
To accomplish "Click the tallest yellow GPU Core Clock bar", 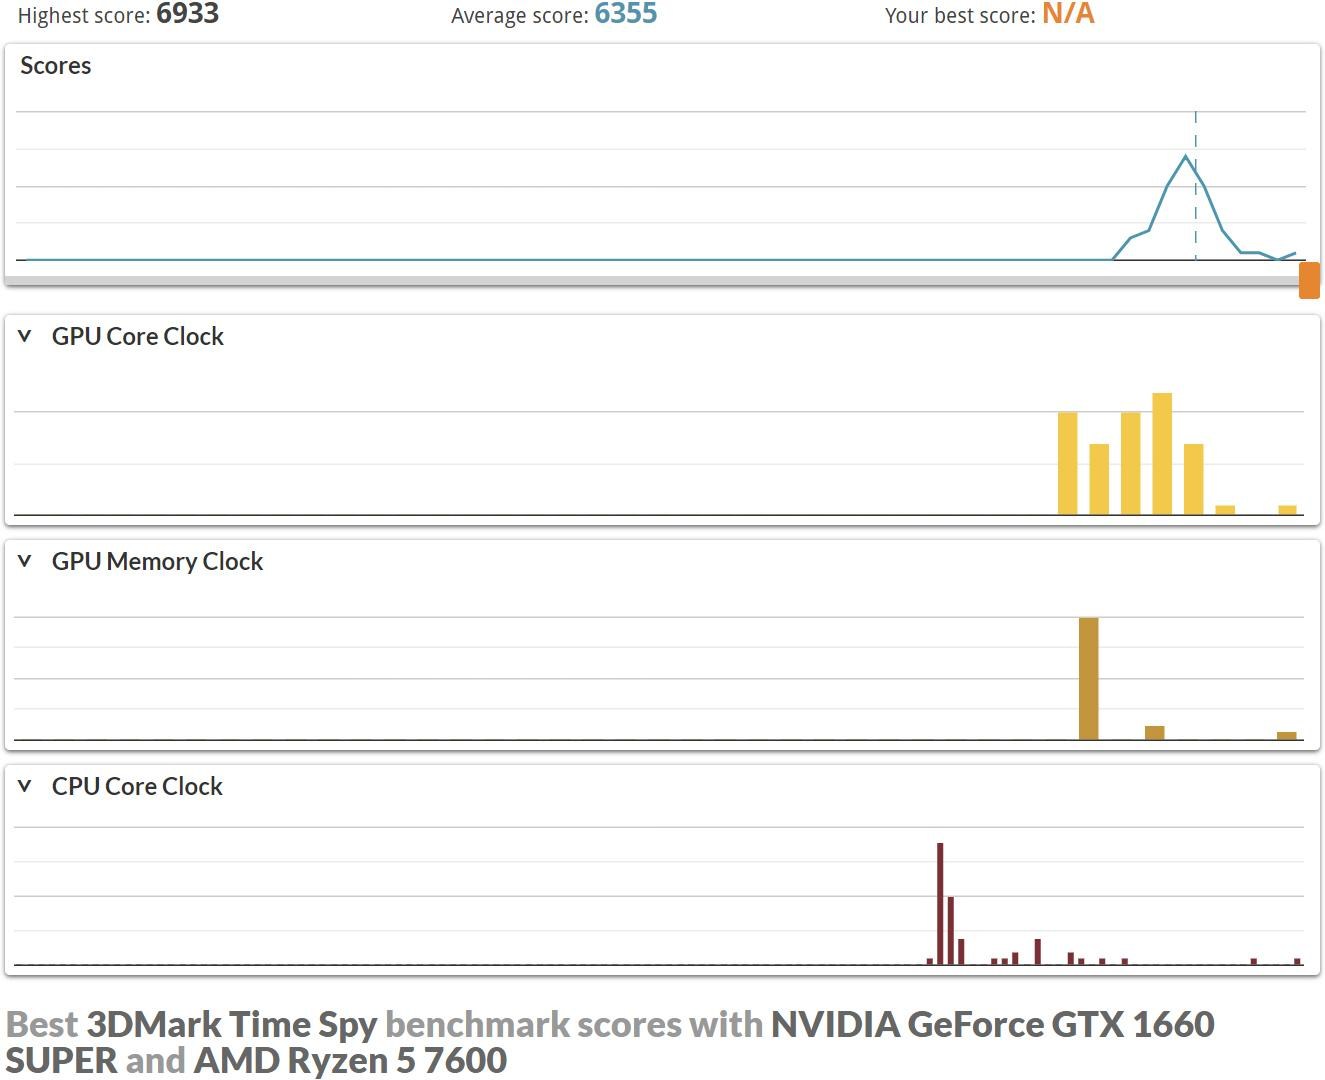I will 1162,453.
